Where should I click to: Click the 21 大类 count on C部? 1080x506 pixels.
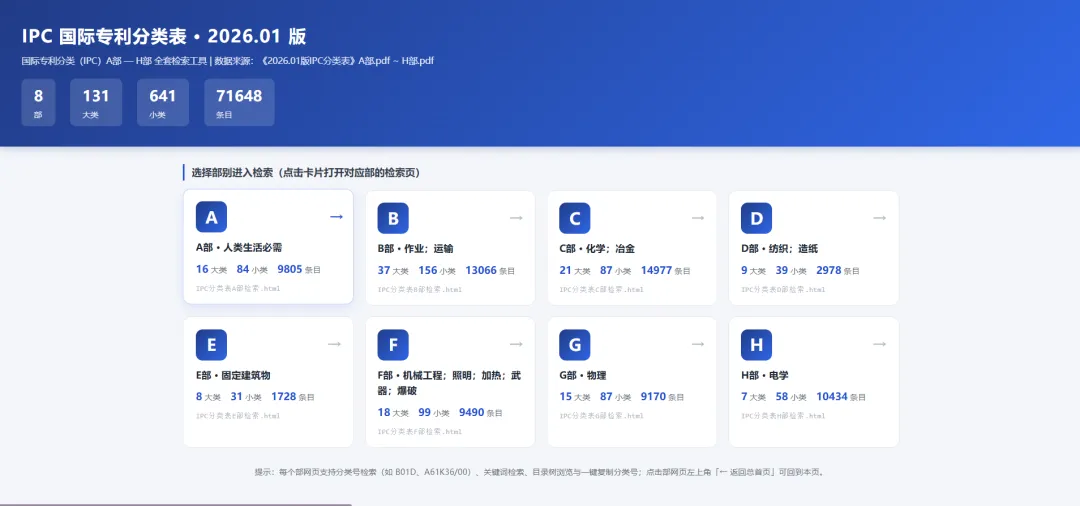tap(575, 271)
